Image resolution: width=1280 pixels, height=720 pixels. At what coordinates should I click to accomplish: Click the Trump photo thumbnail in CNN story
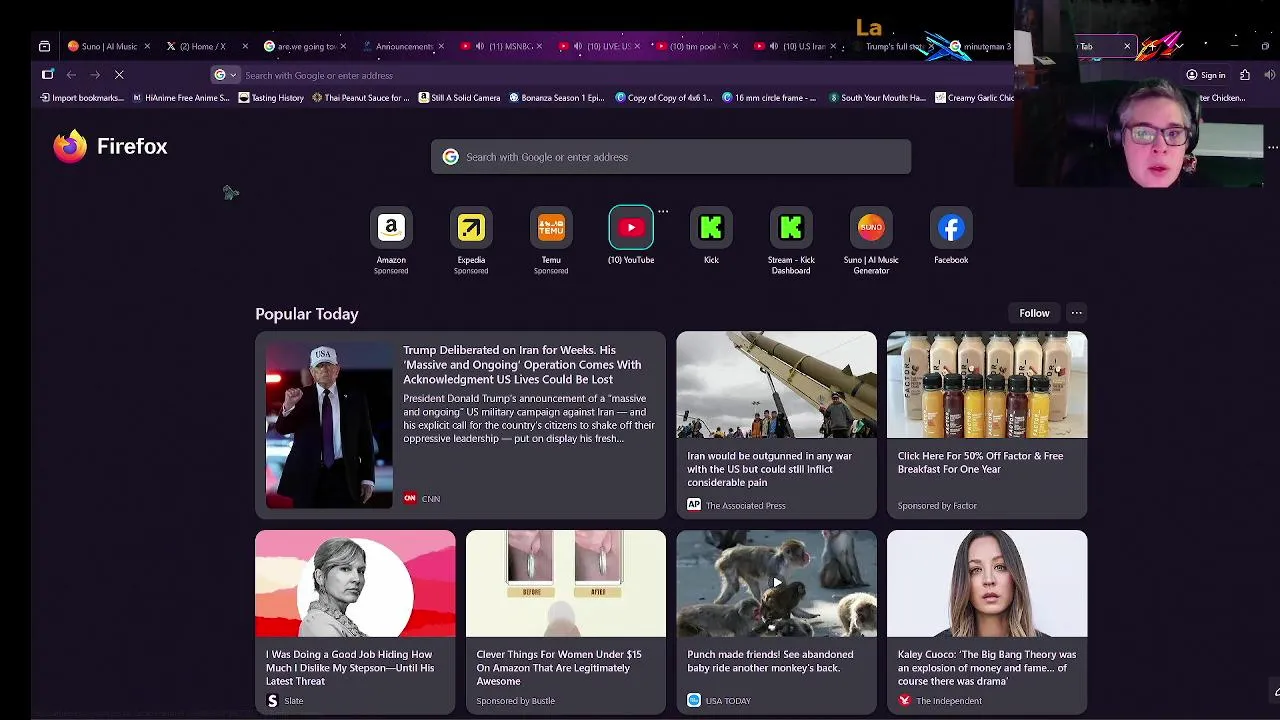(x=329, y=425)
